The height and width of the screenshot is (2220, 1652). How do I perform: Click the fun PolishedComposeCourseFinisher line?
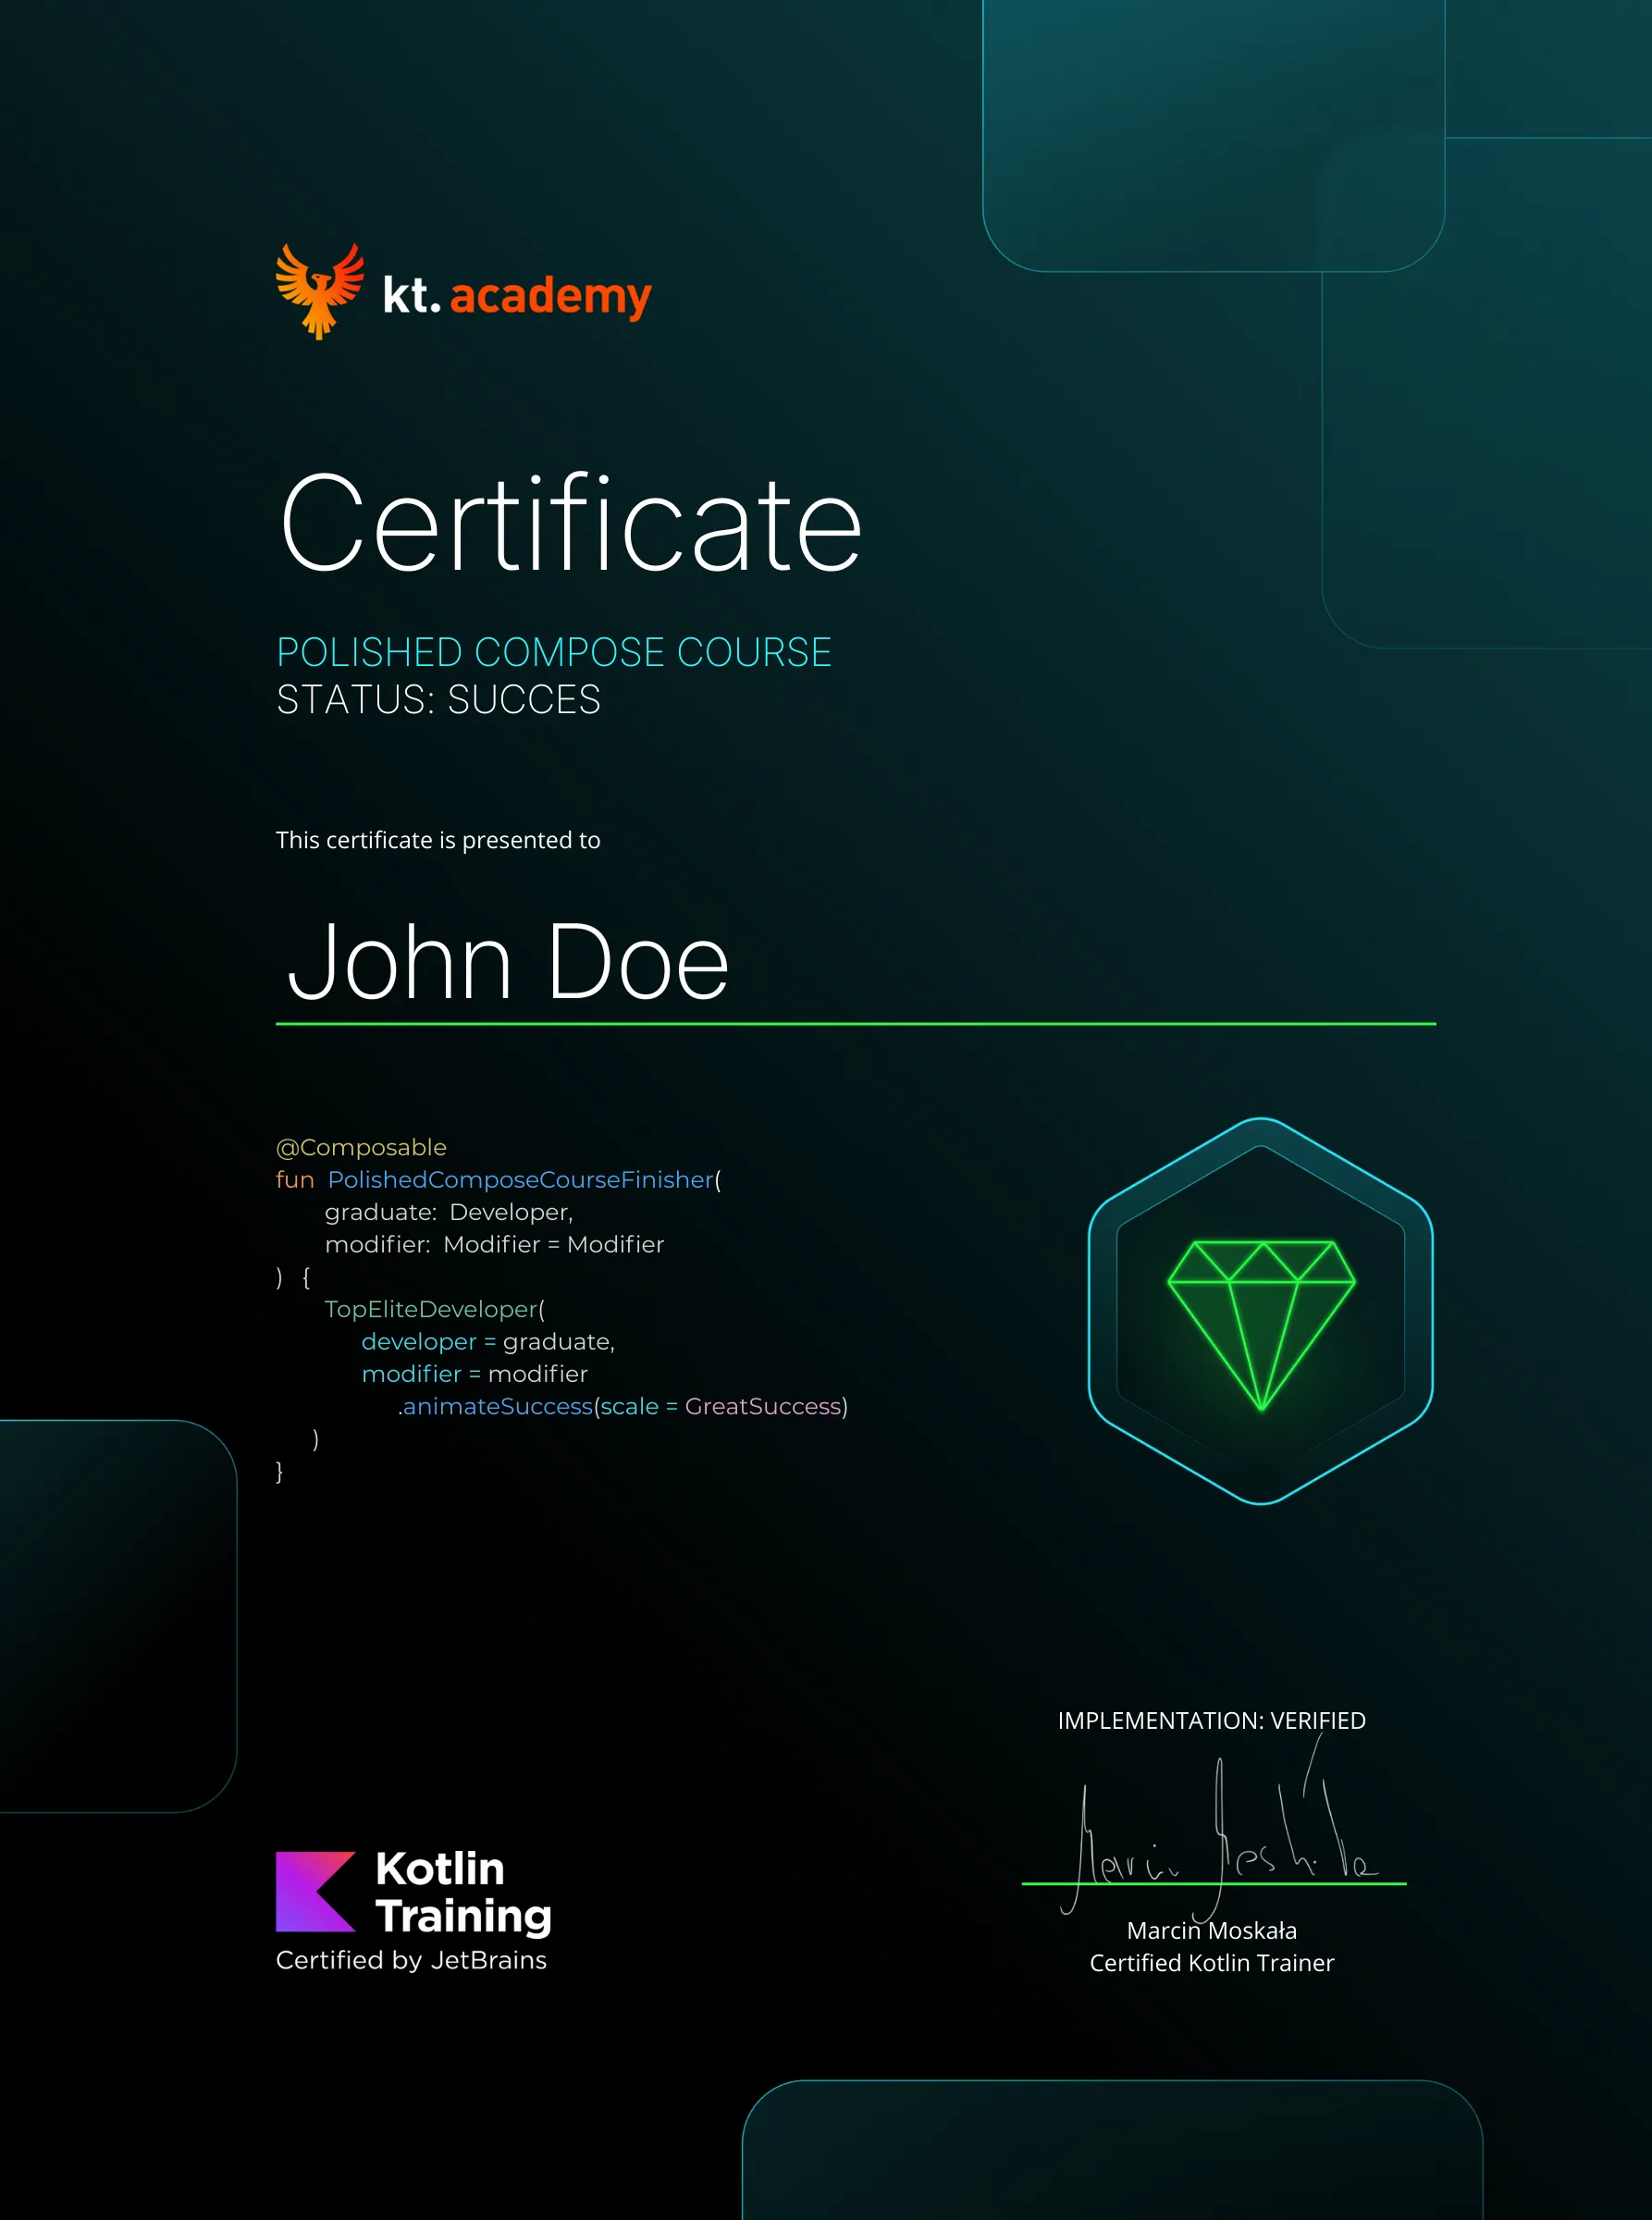498,1180
